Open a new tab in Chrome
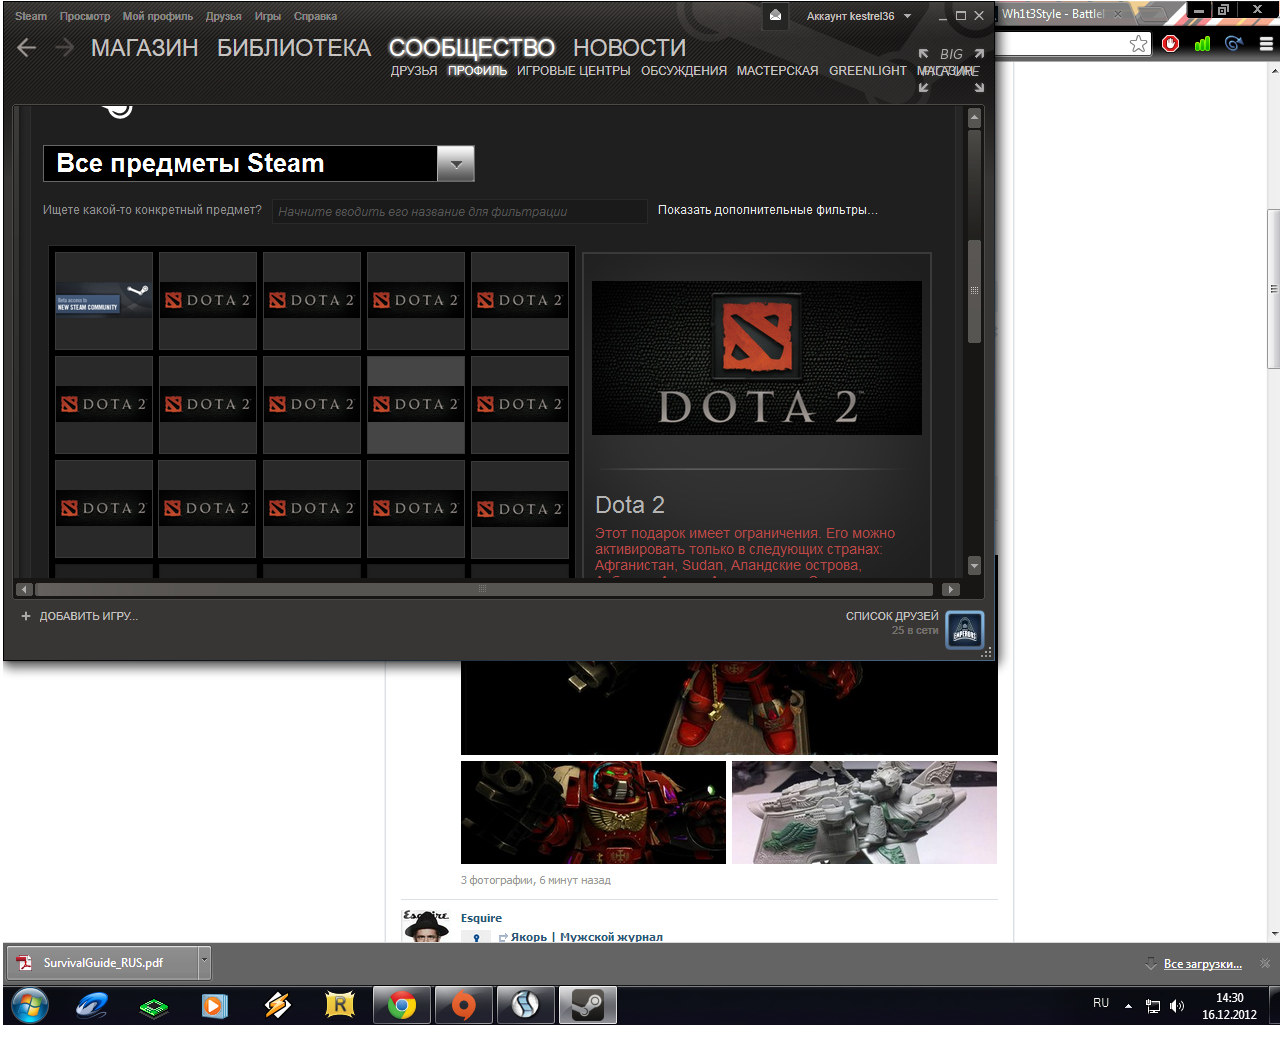This screenshot has width=1280, height=1056. click(1152, 14)
